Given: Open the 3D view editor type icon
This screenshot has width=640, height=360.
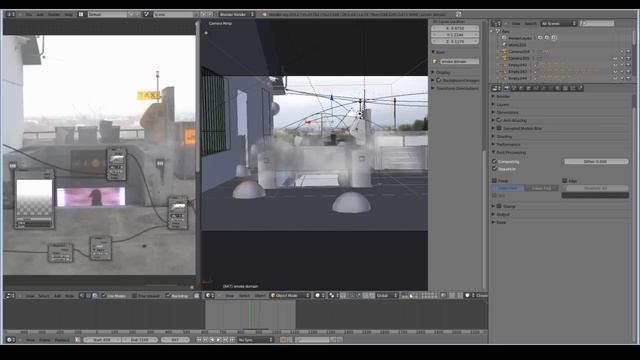Looking at the screenshot, I should [x=209, y=296].
